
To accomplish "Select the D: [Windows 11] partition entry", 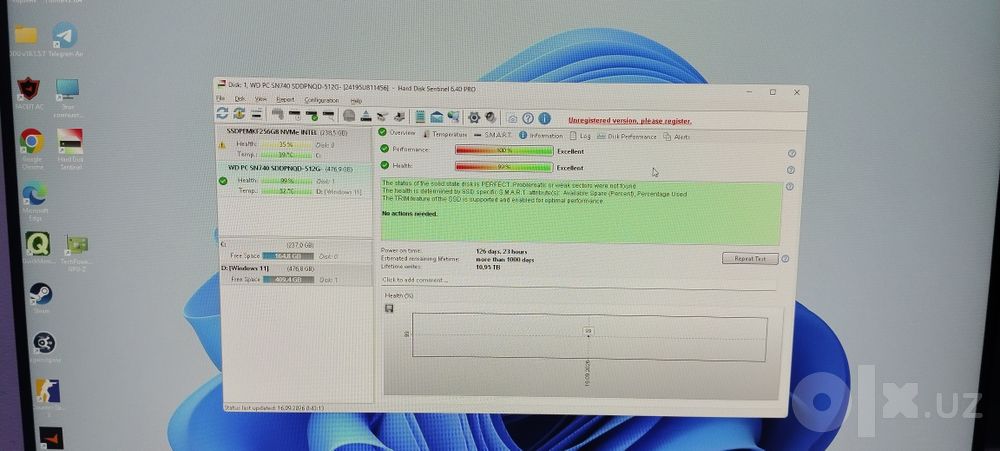I will tap(295, 274).
